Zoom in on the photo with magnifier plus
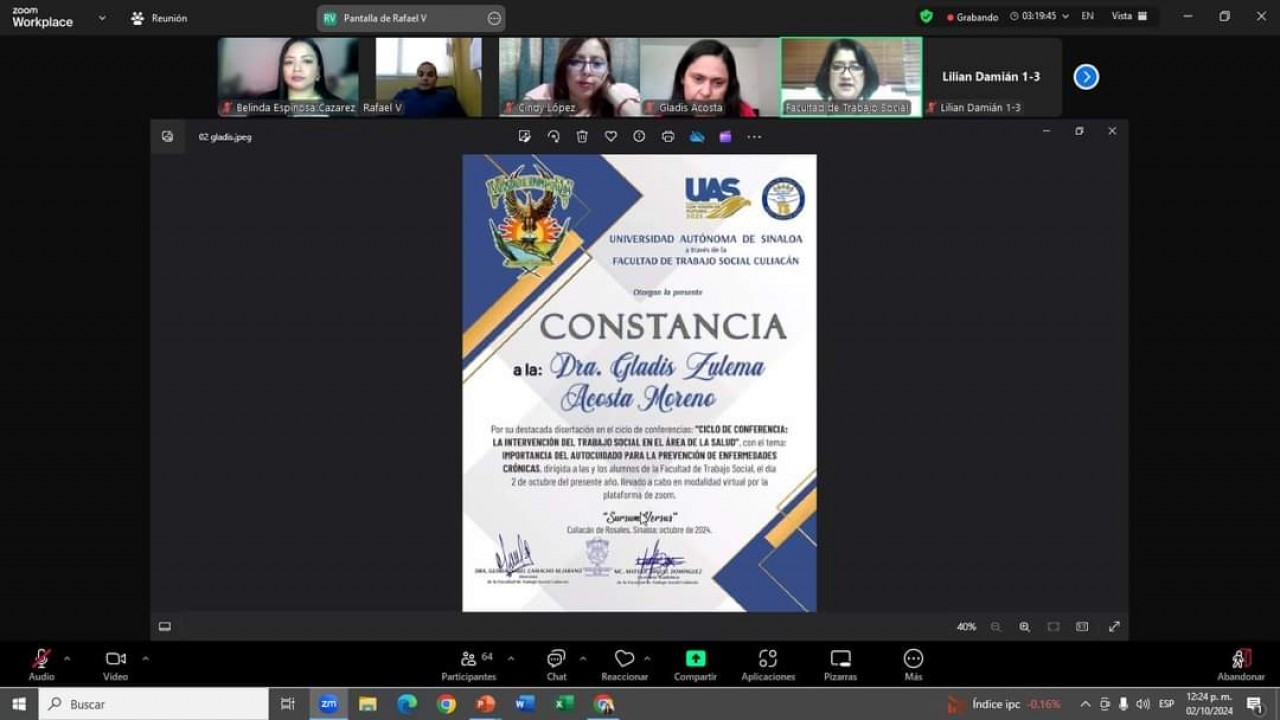Viewport: 1280px width, 720px height. pos(1024,627)
